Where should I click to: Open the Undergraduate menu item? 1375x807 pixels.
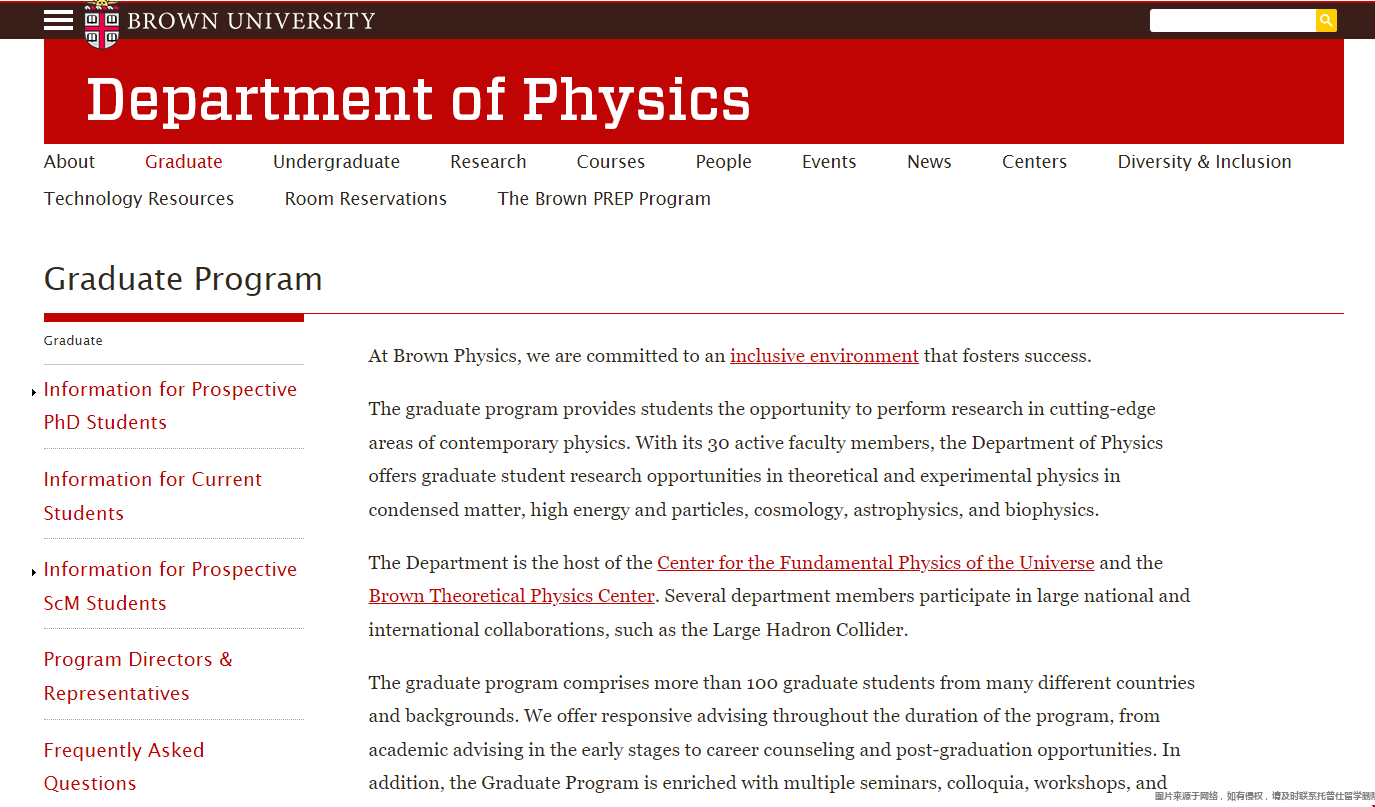tap(336, 162)
